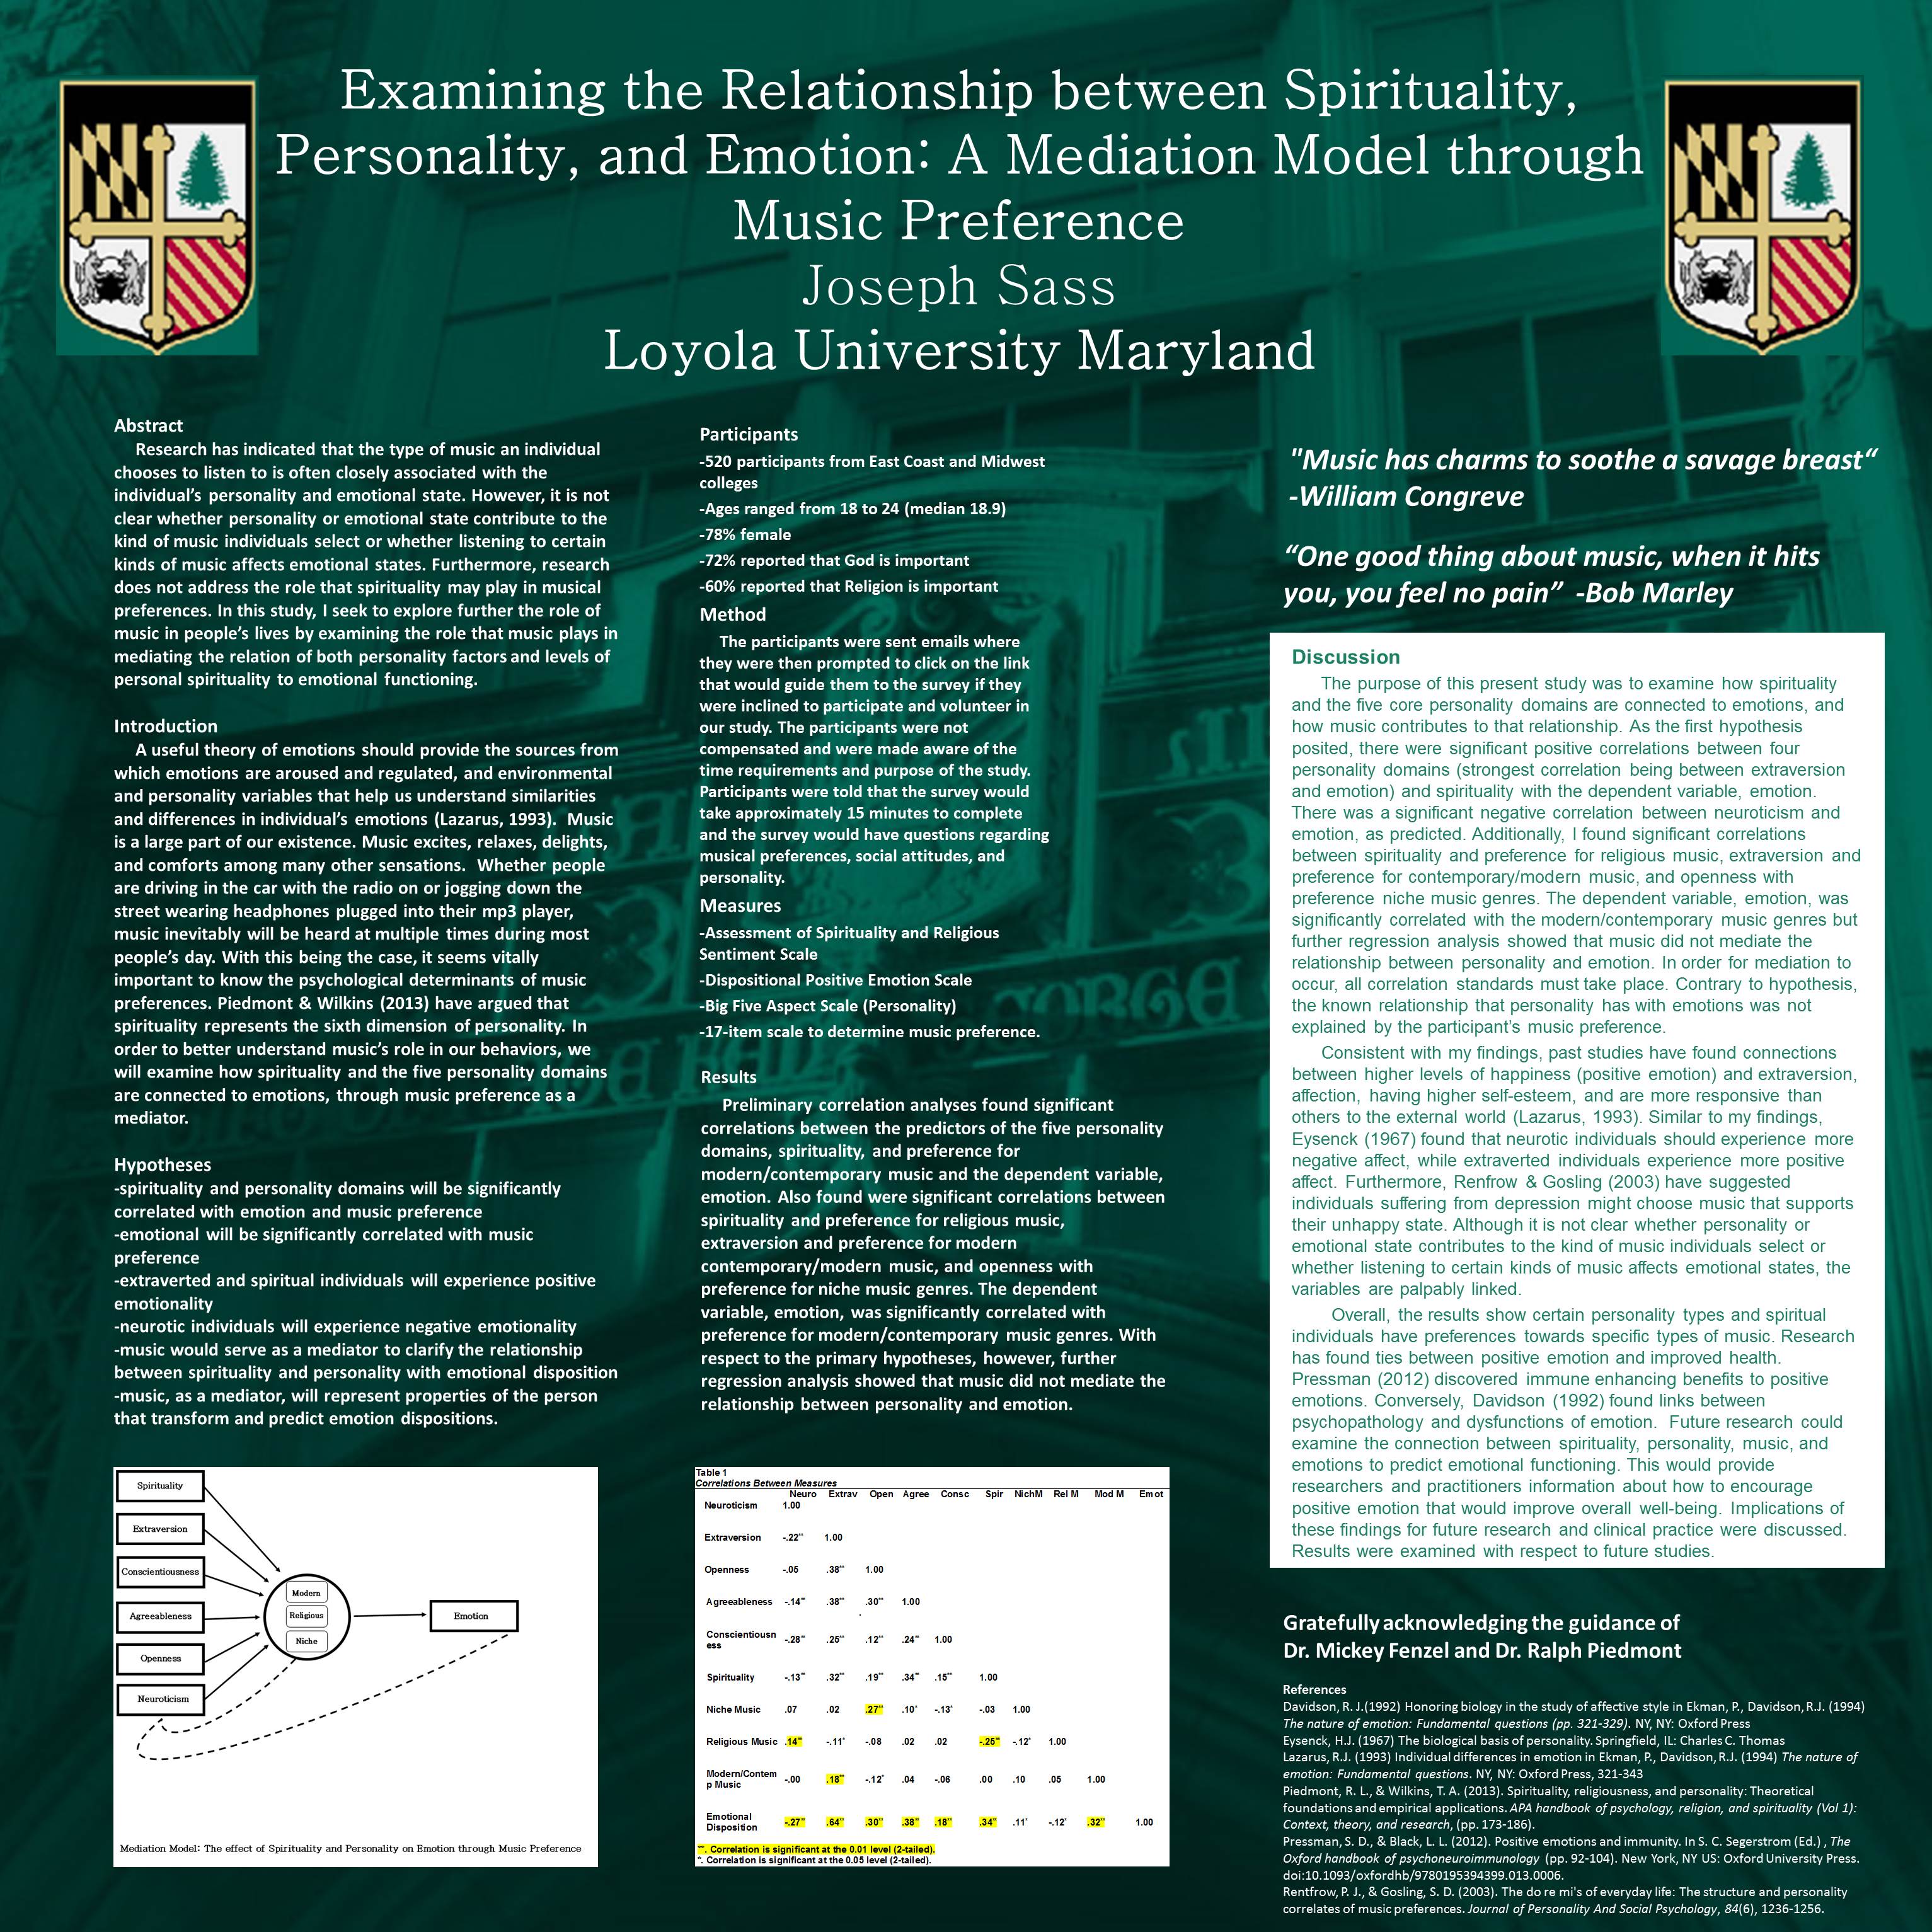Screen dimensions: 1932x1932
Task: Click the Results heading
Action: click(x=728, y=1077)
